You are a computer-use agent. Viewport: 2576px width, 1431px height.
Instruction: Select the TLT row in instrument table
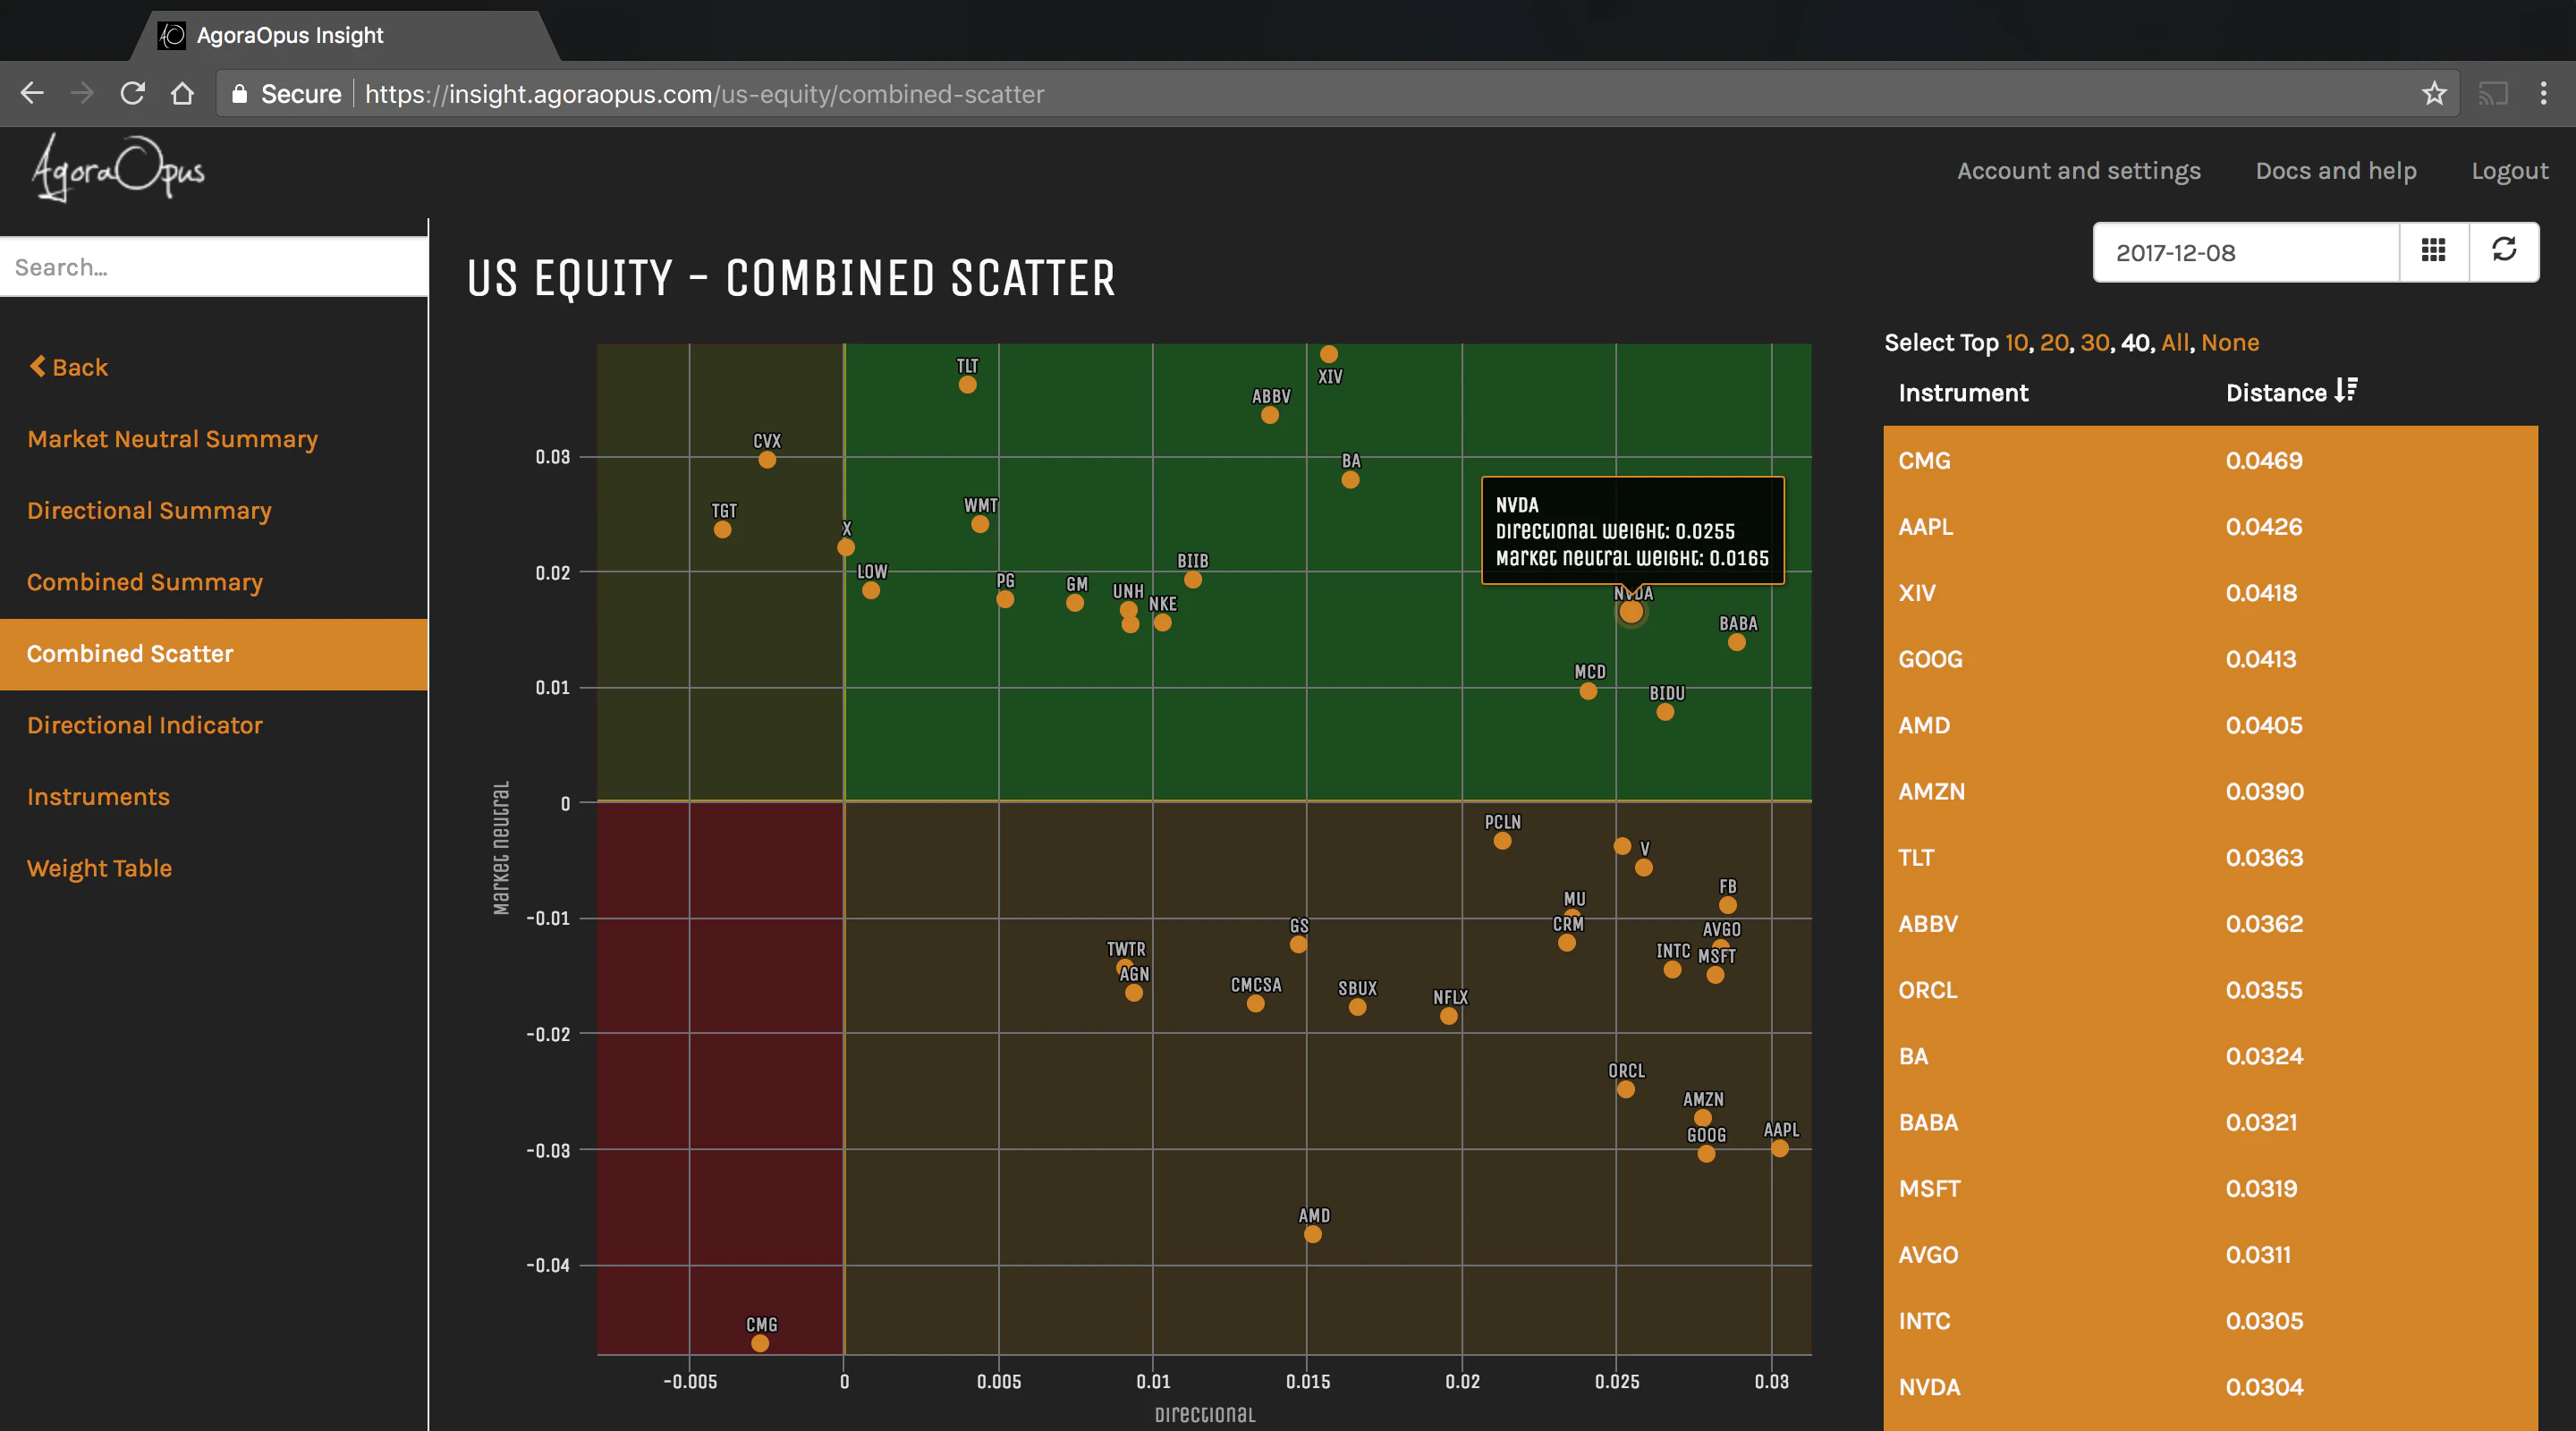pos(2210,857)
